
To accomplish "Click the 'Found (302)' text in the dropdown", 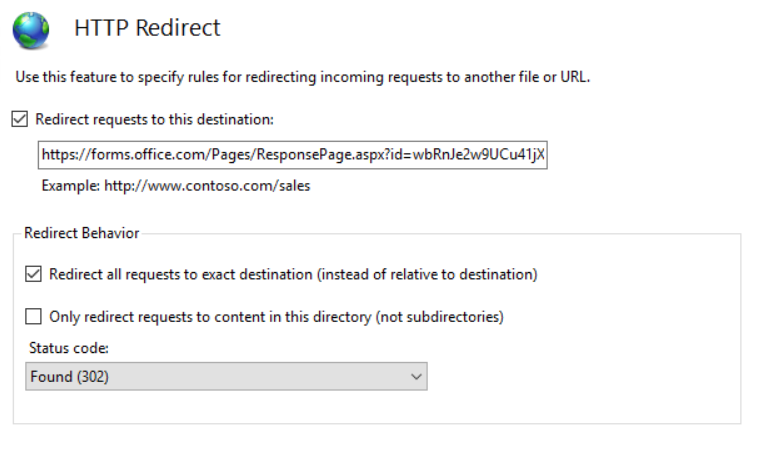I will pyautogui.click(x=69, y=377).
